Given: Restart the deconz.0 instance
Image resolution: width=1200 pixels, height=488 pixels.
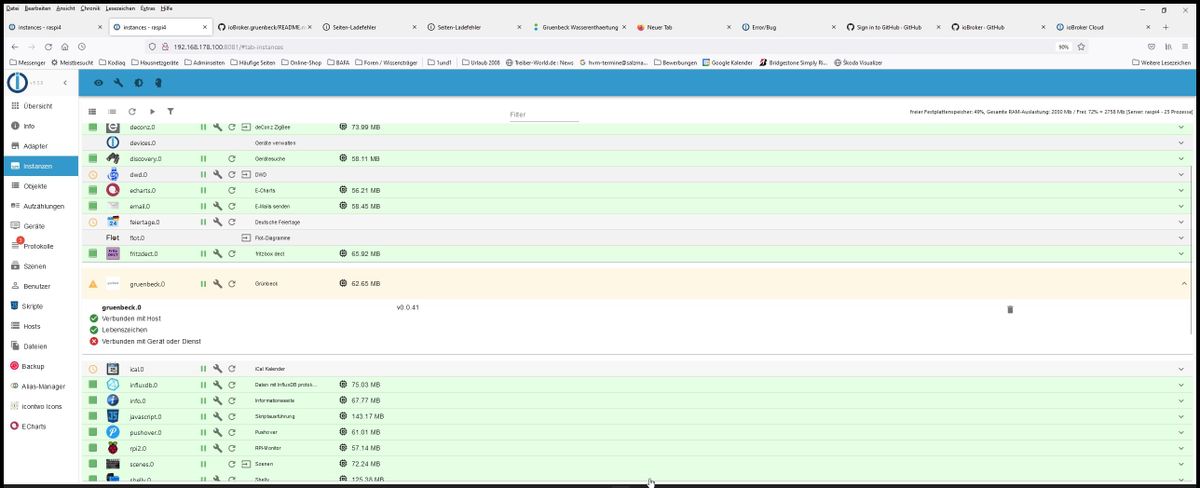Looking at the screenshot, I should 232,127.
